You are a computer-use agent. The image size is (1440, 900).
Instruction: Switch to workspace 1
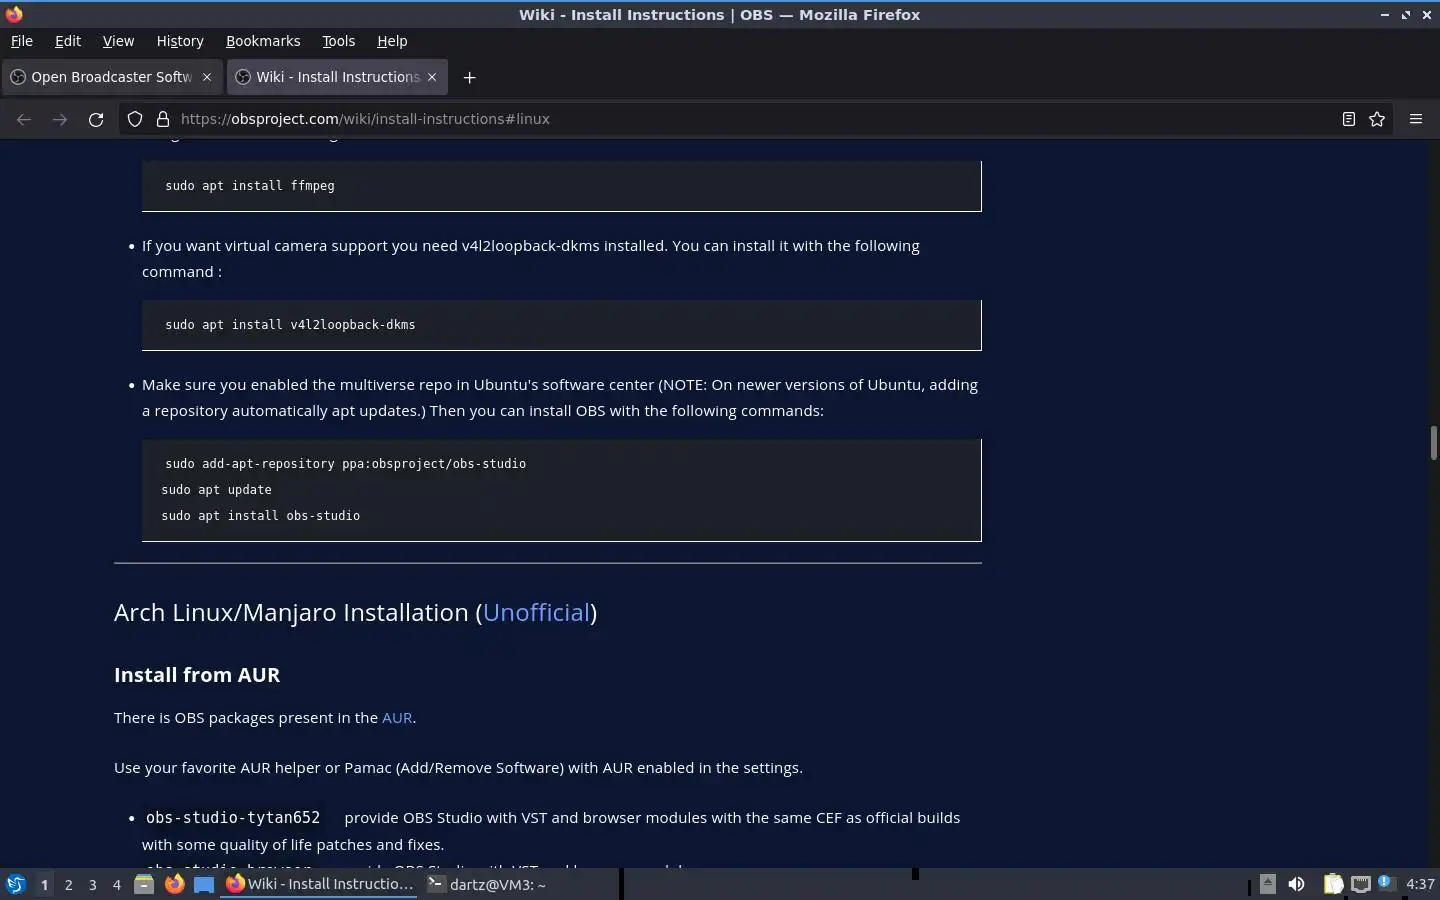tap(44, 884)
